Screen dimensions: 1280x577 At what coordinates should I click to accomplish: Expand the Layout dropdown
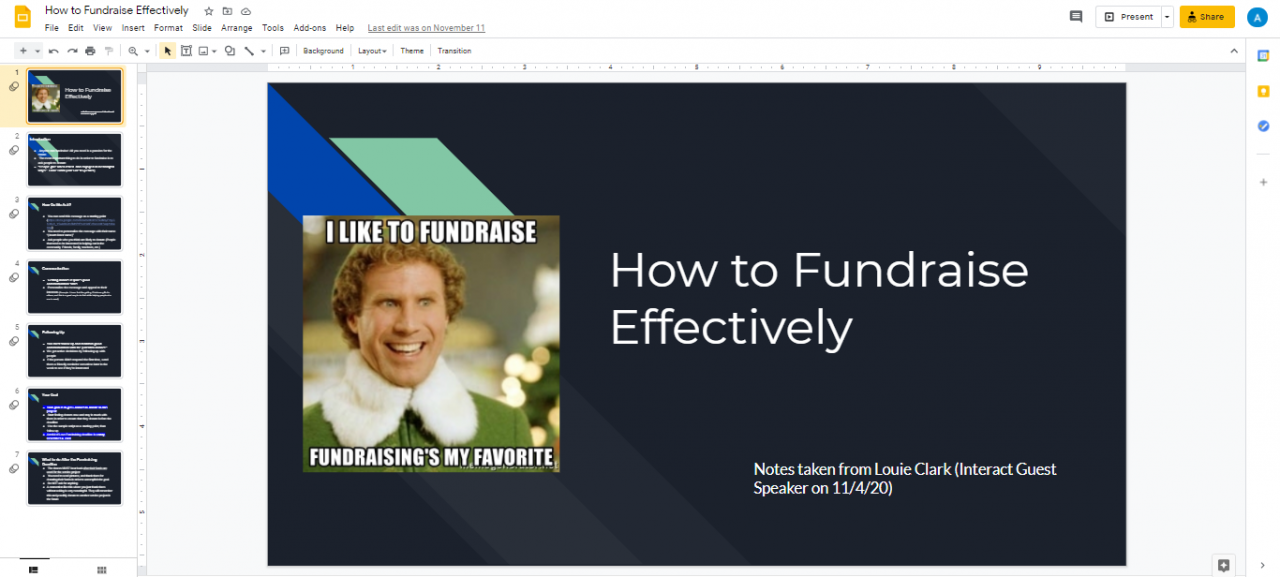pyautogui.click(x=372, y=51)
